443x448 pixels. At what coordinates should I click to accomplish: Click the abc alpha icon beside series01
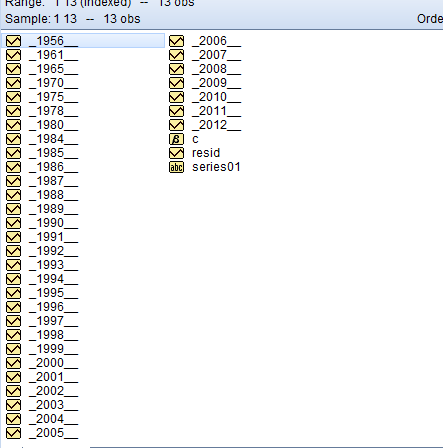(x=176, y=167)
